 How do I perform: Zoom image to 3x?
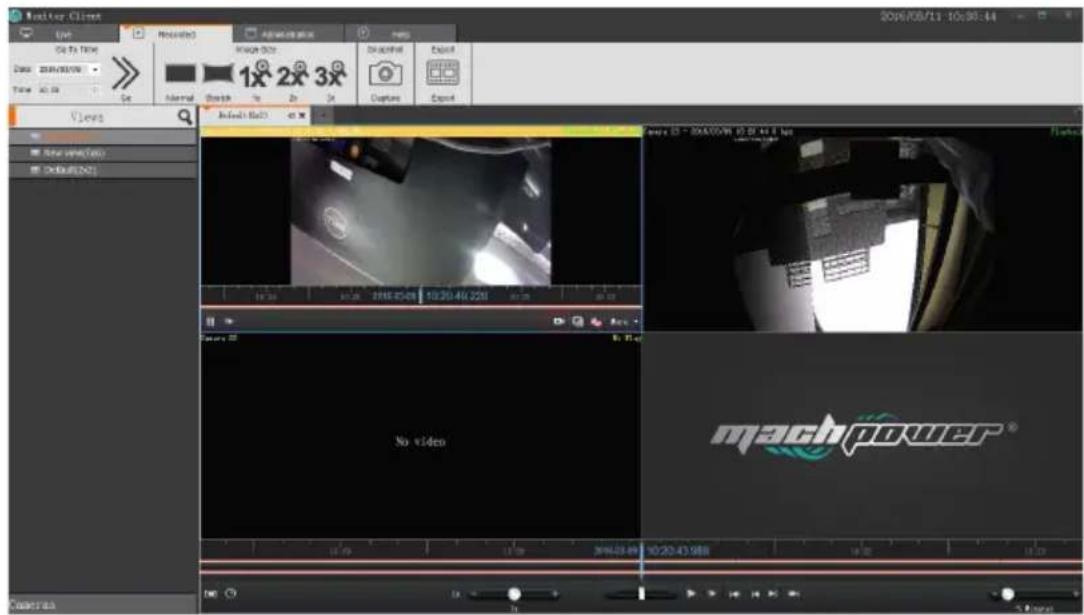(331, 74)
